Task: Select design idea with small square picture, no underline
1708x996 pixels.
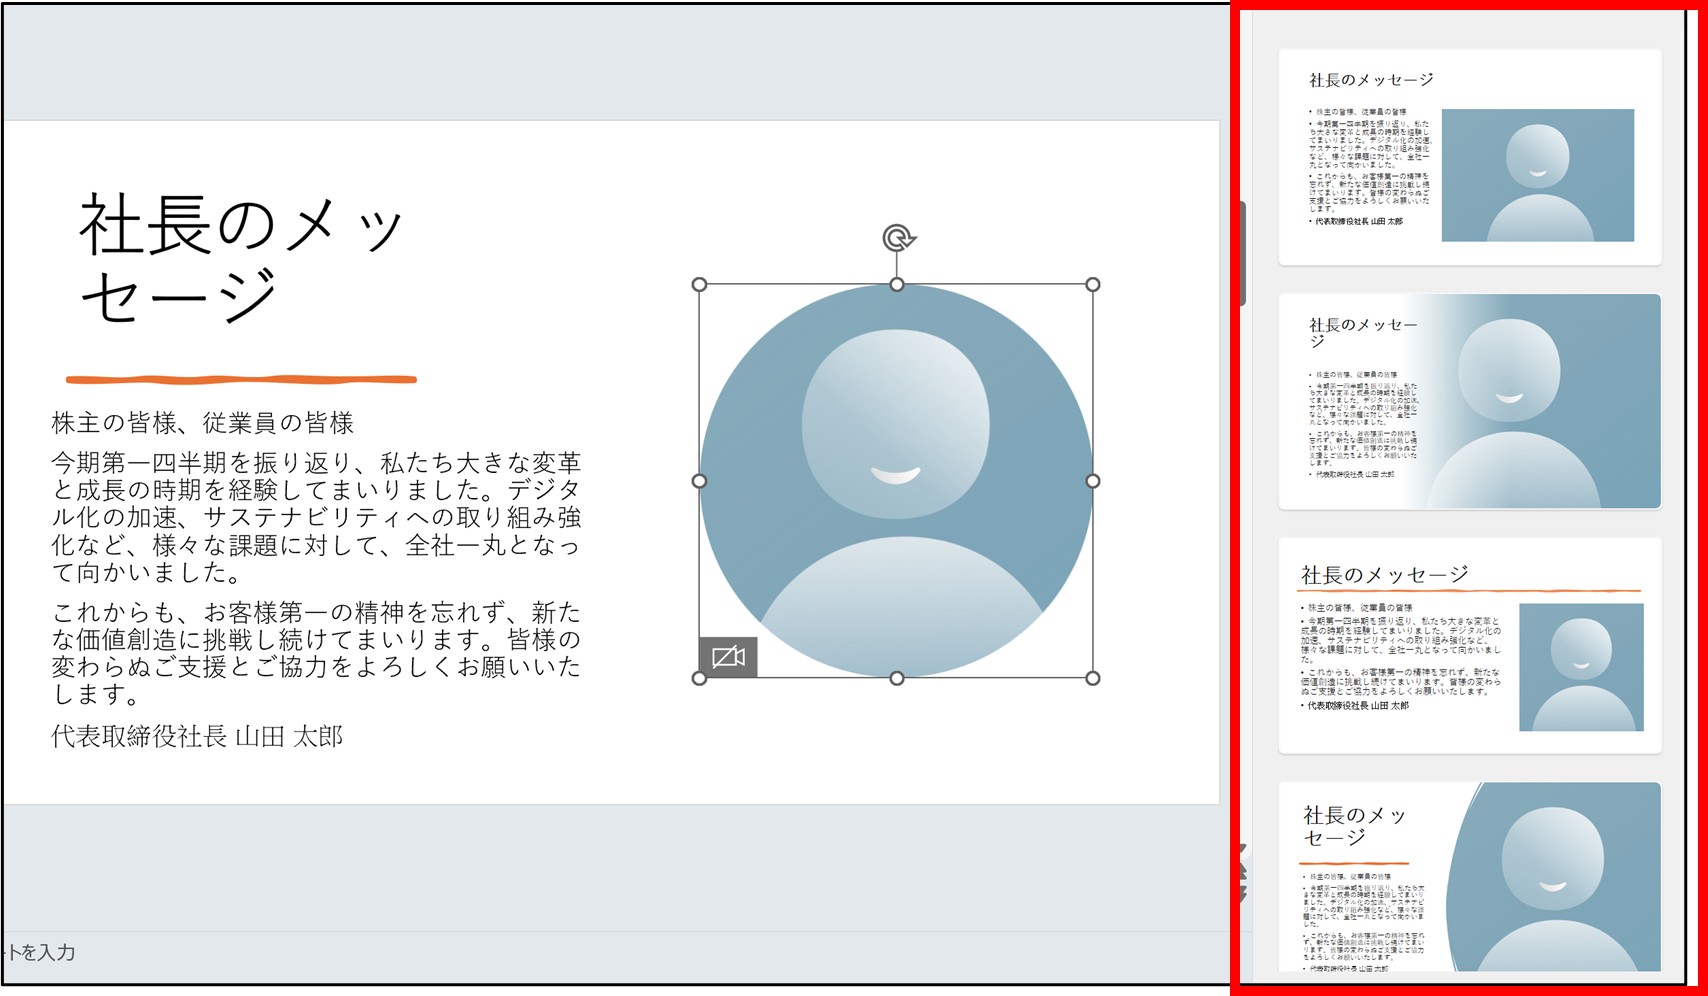Action: coord(1469,157)
